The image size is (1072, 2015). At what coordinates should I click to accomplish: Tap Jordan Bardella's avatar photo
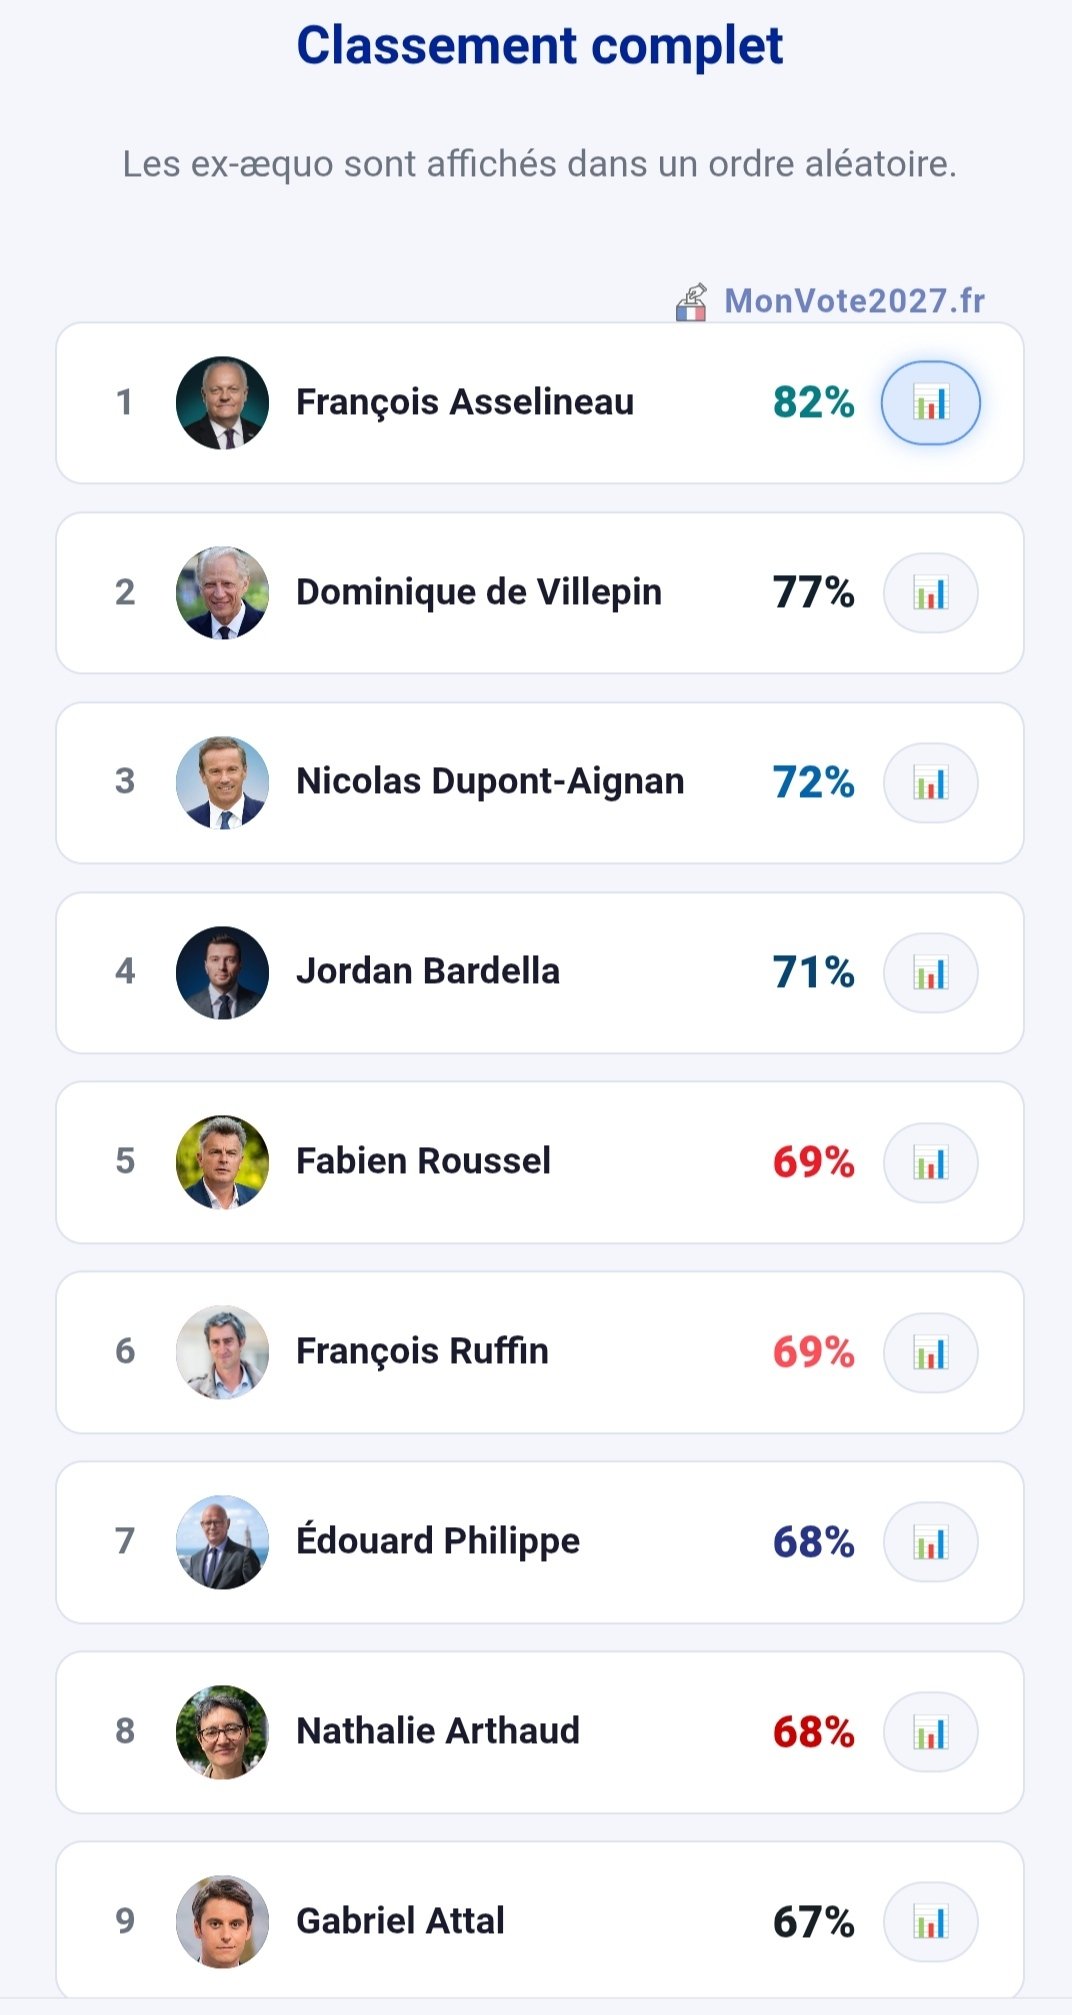point(222,973)
